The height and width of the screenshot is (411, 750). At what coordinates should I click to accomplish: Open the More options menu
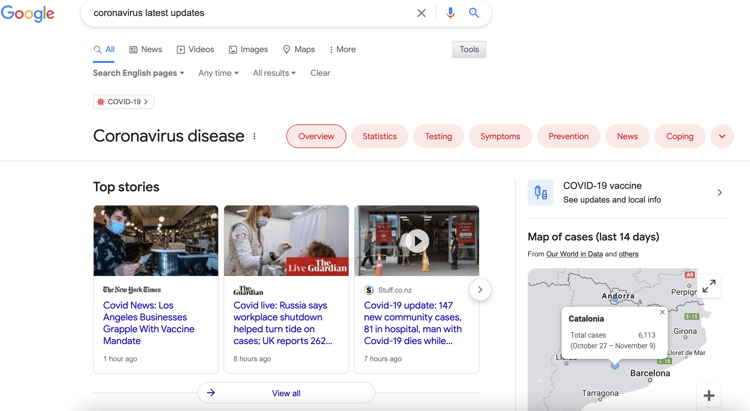[343, 49]
